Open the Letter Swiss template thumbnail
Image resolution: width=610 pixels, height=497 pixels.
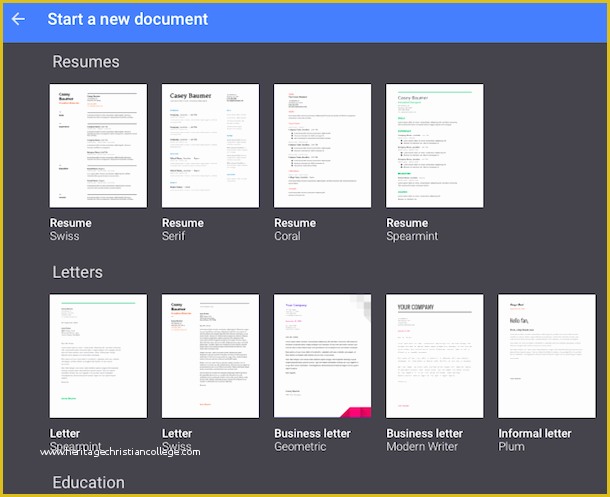click(x=210, y=356)
